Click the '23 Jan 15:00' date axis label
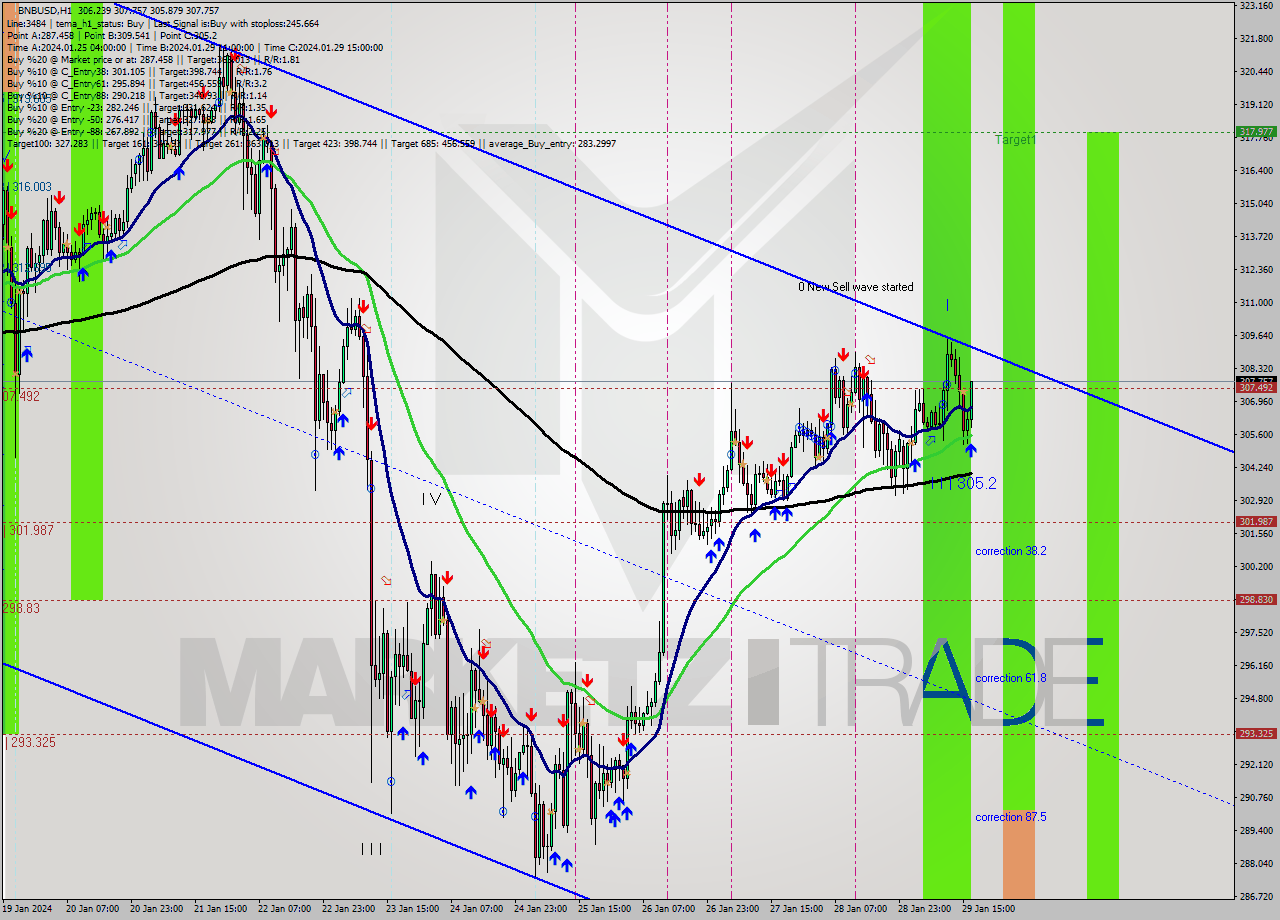This screenshot has height=920, width=1280. point(413,909)
